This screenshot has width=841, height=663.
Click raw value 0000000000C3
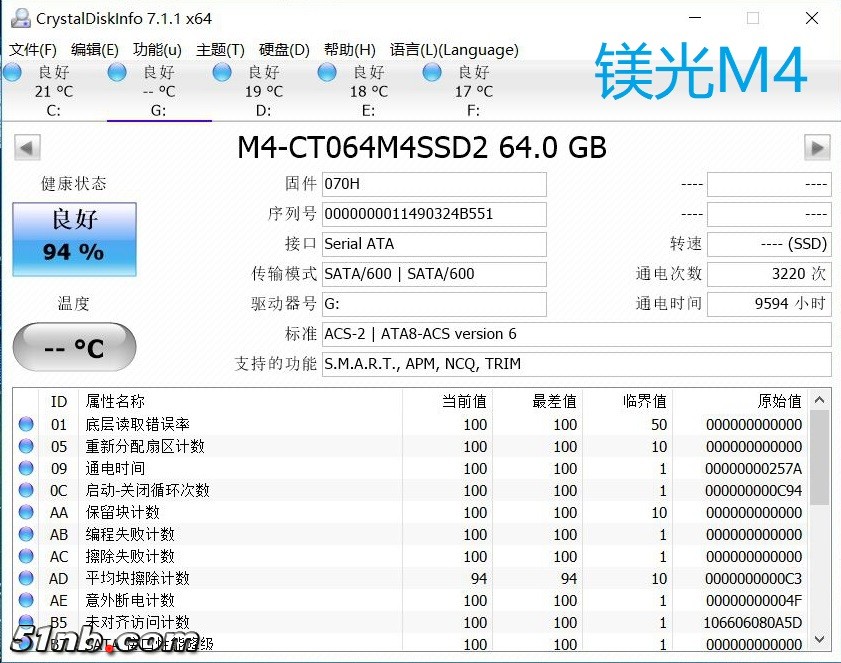point(754,579)
